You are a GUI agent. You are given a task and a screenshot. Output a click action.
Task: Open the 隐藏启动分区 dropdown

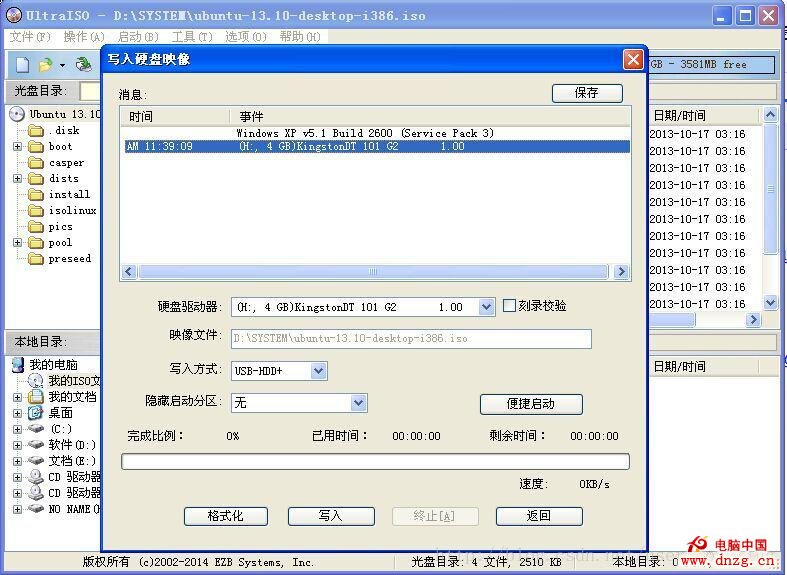coord(358,403)
